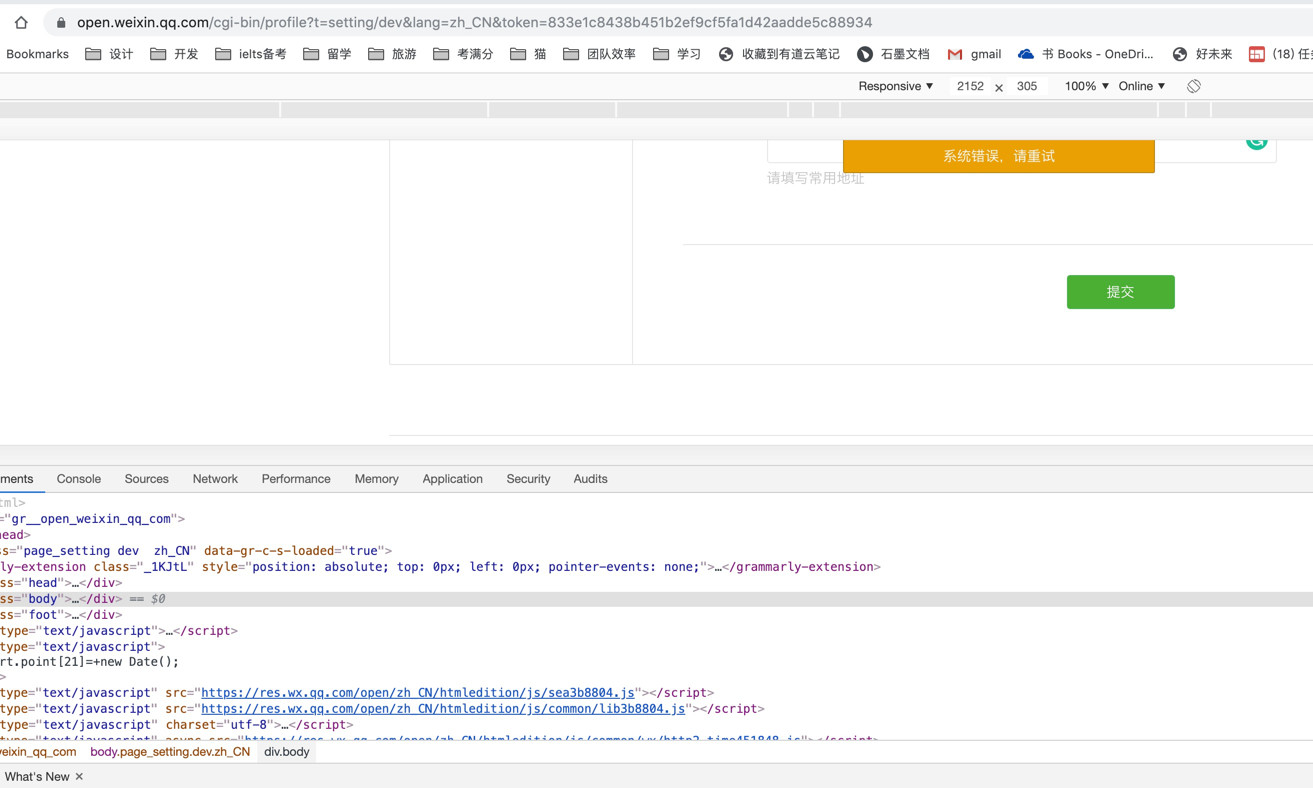Click the browser Home icon
Image resolution: width=1313 pixels, height=788 pixels.
coord(21,22)
